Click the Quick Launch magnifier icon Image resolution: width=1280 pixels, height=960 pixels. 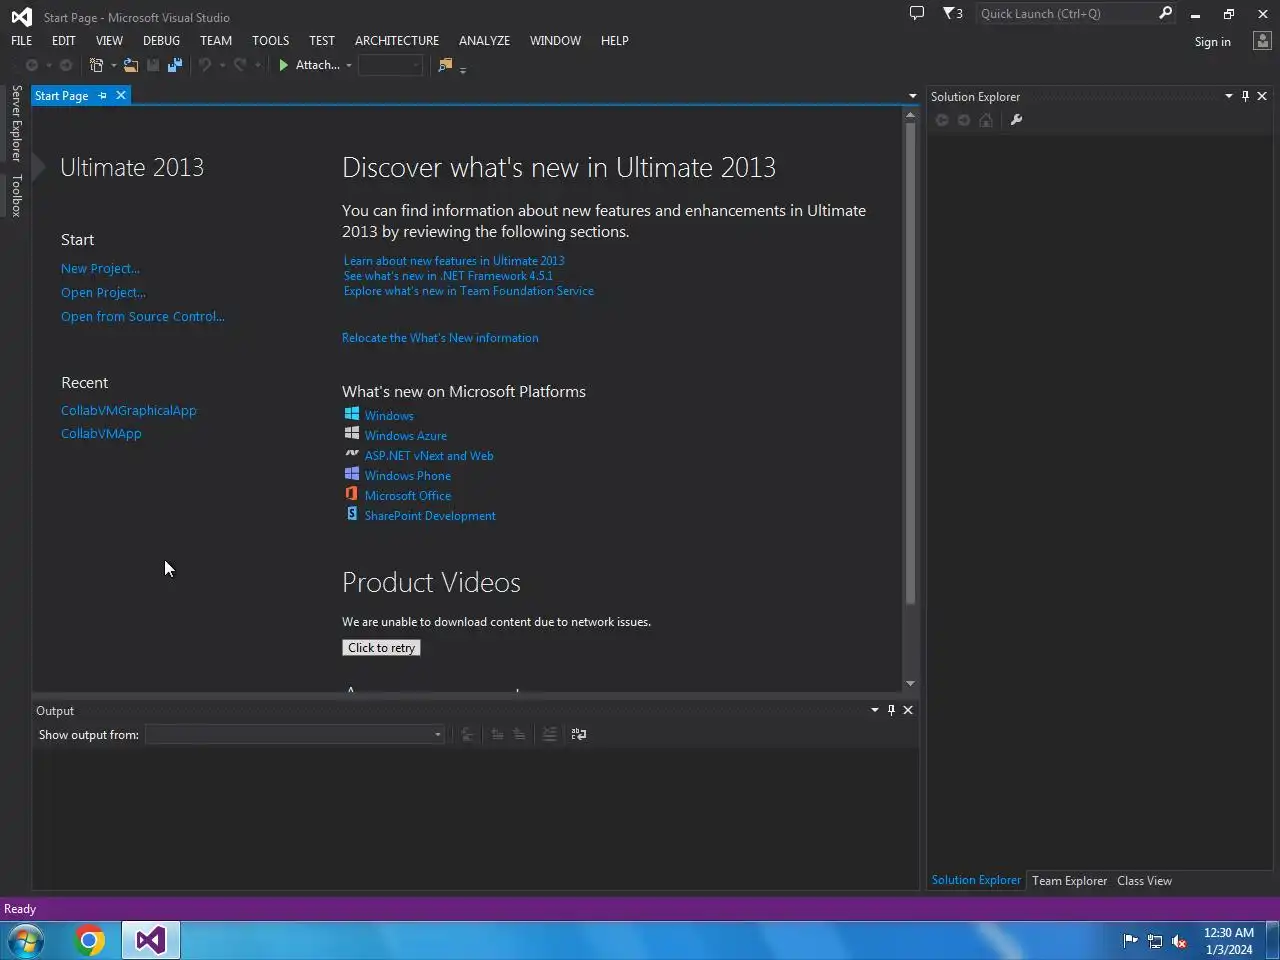click(x=1165, y=13)
